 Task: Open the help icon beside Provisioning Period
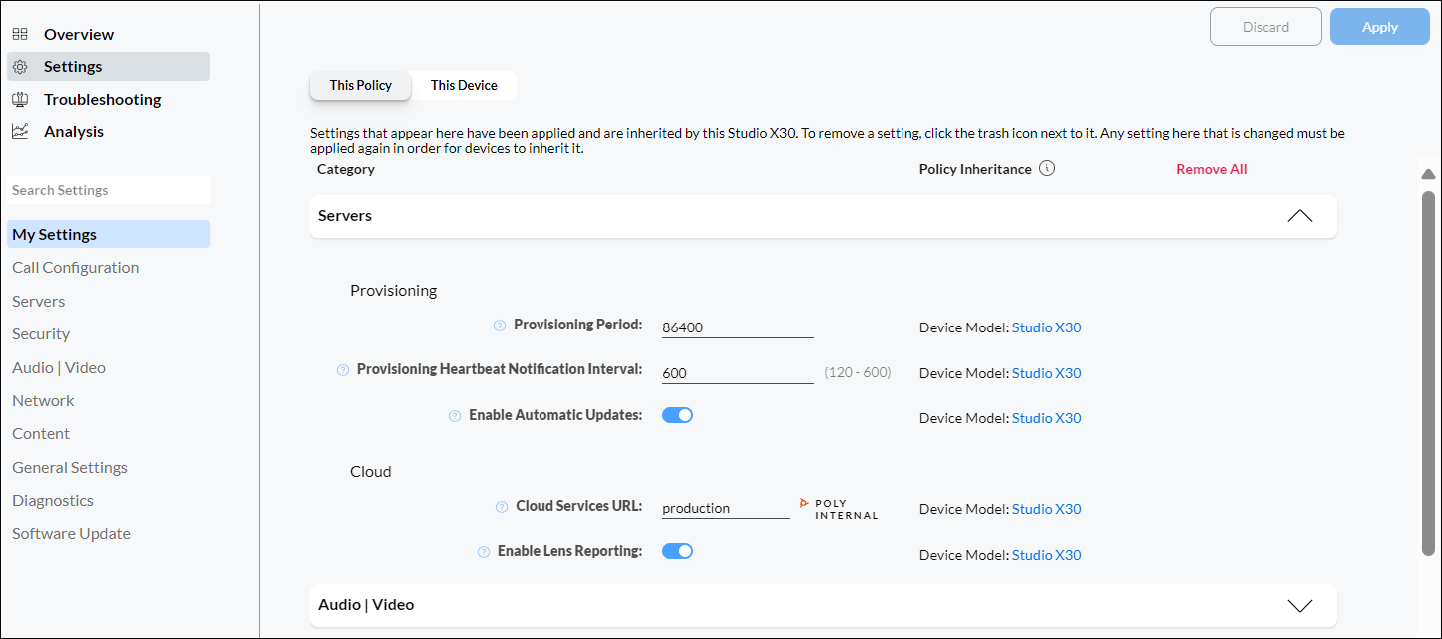[x=499, y=325]
